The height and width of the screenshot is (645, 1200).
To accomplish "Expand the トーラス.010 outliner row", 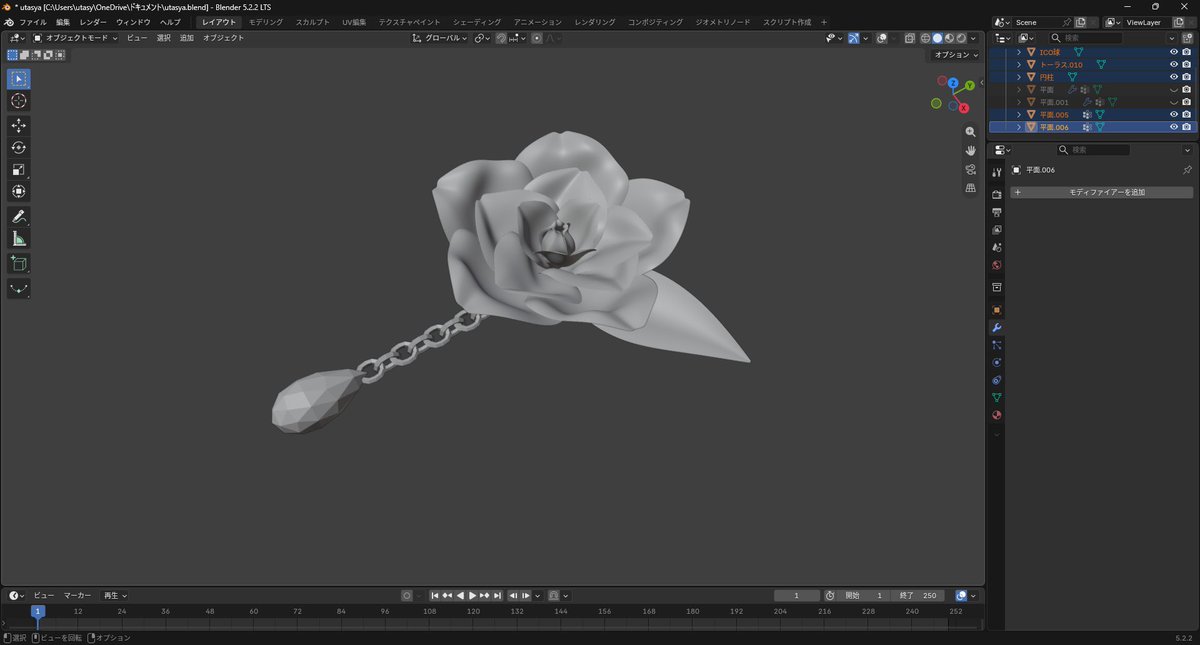I will 1019,64.
